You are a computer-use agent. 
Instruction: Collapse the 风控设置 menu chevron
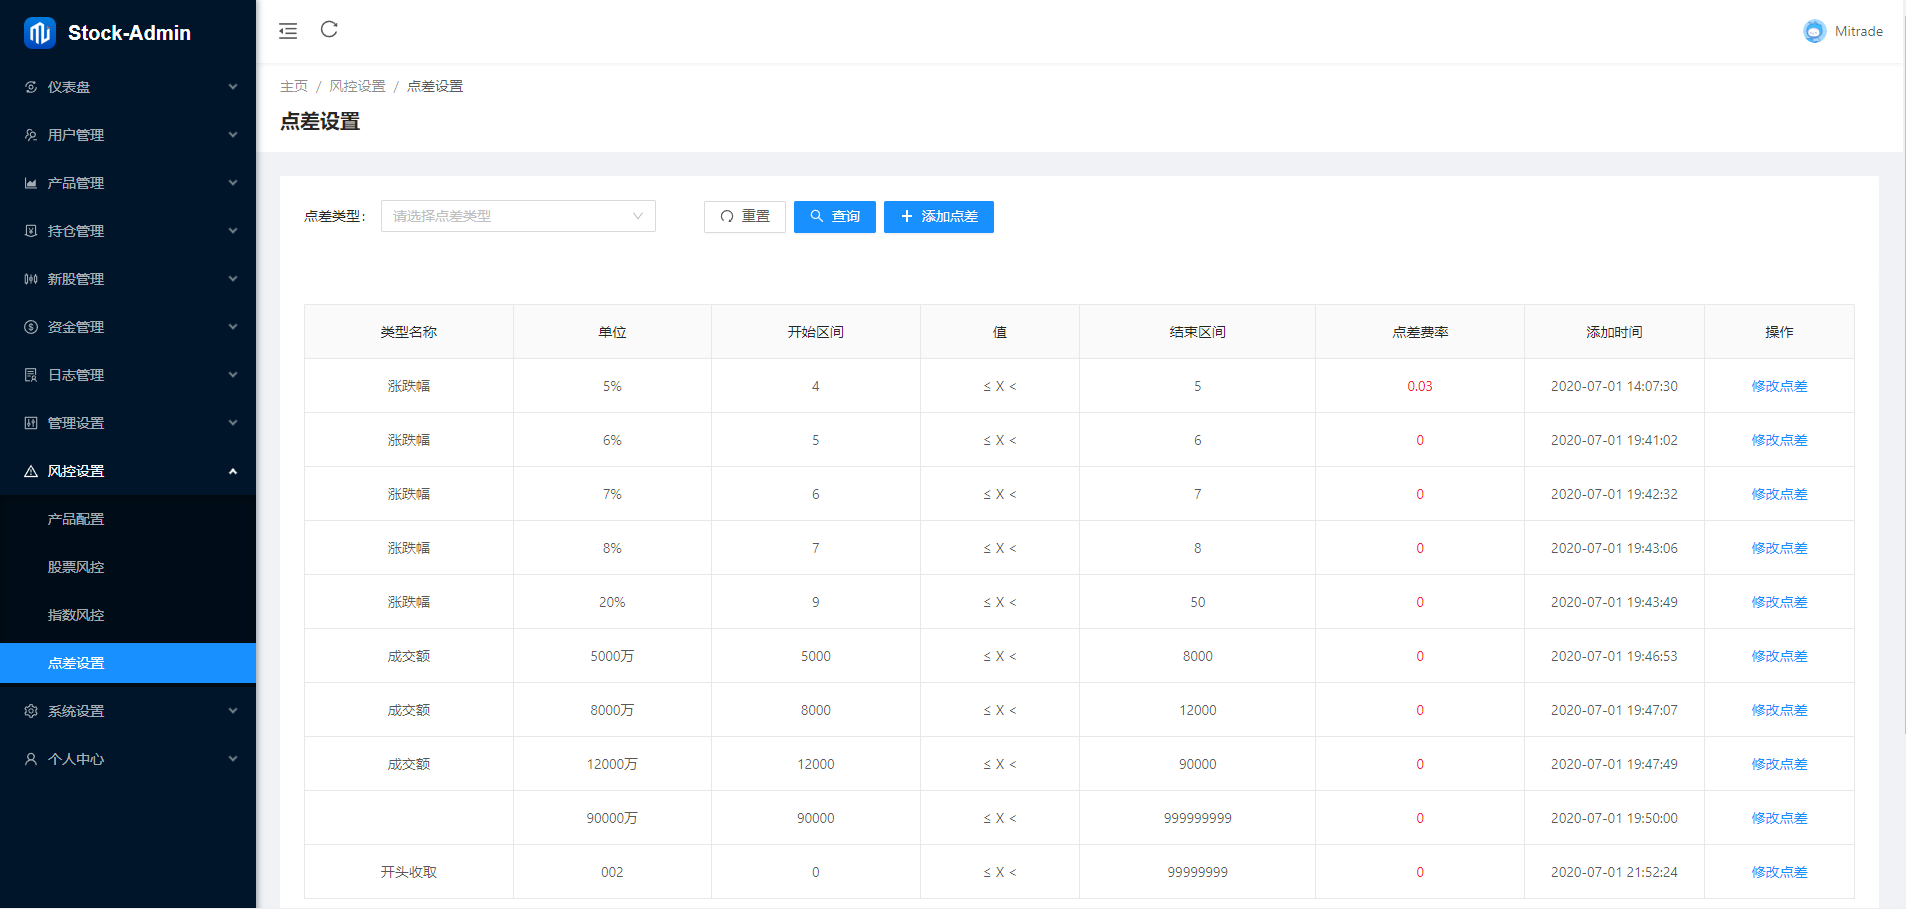pyautogui.click(x=233, y=471)
